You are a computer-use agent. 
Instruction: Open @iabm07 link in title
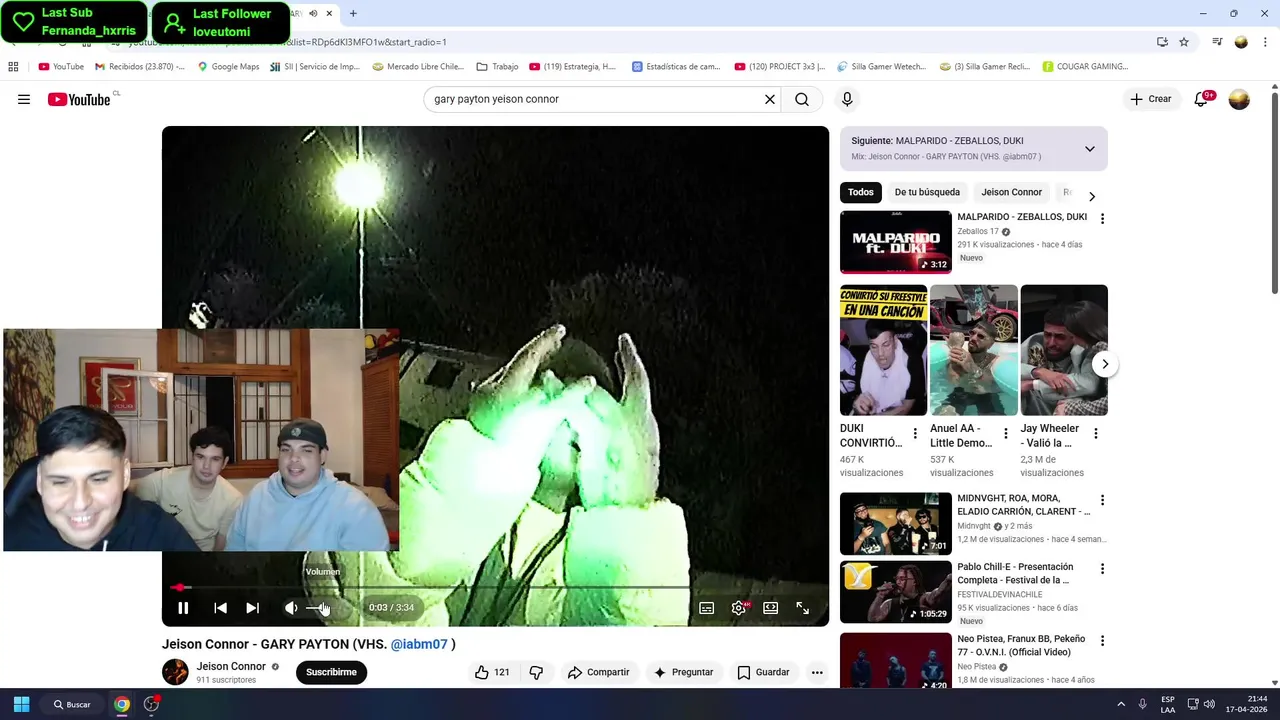tap(419, 644)
